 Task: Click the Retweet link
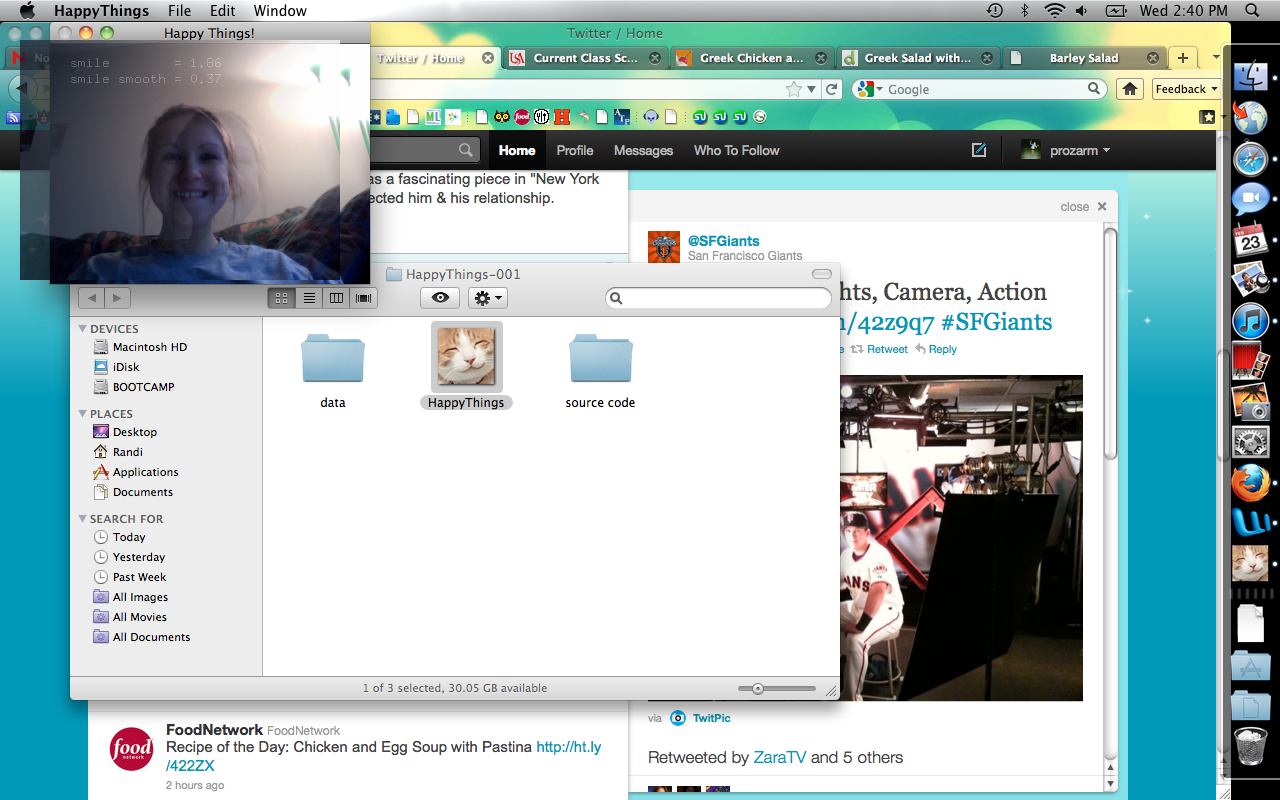[x=880, y=349]
